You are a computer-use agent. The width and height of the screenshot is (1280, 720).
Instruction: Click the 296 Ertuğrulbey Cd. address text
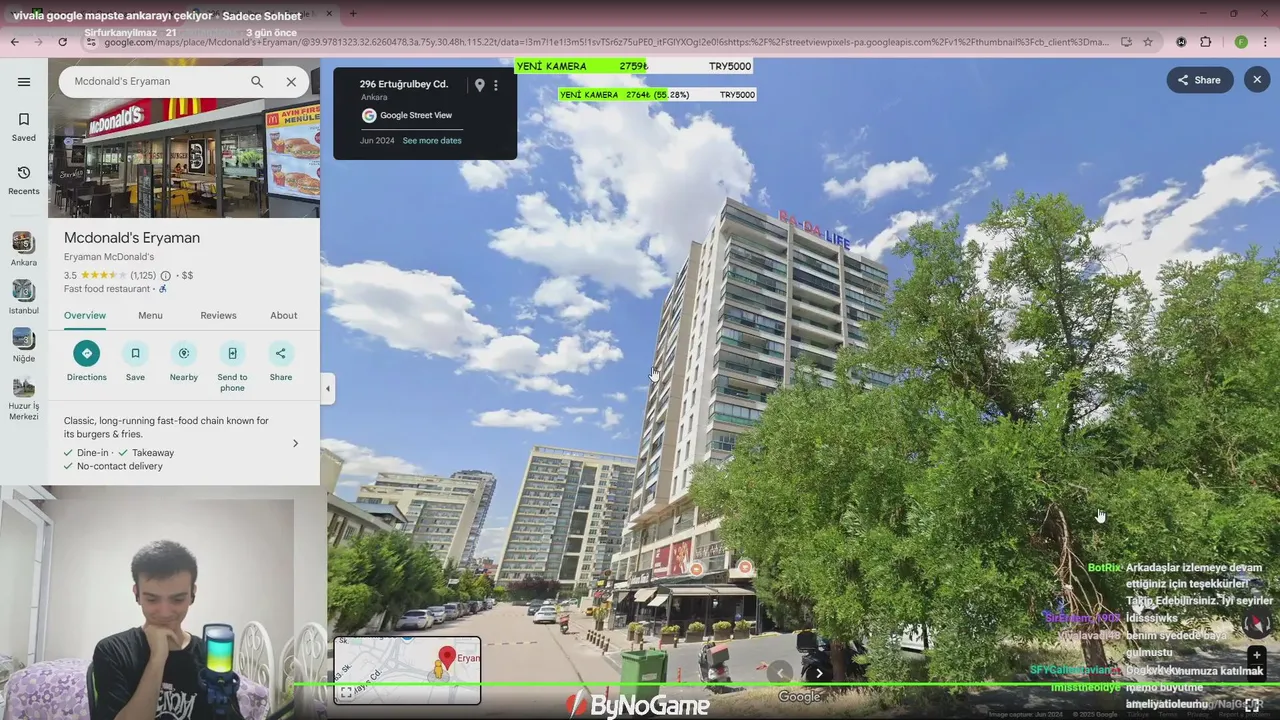(x=404, y=85)
